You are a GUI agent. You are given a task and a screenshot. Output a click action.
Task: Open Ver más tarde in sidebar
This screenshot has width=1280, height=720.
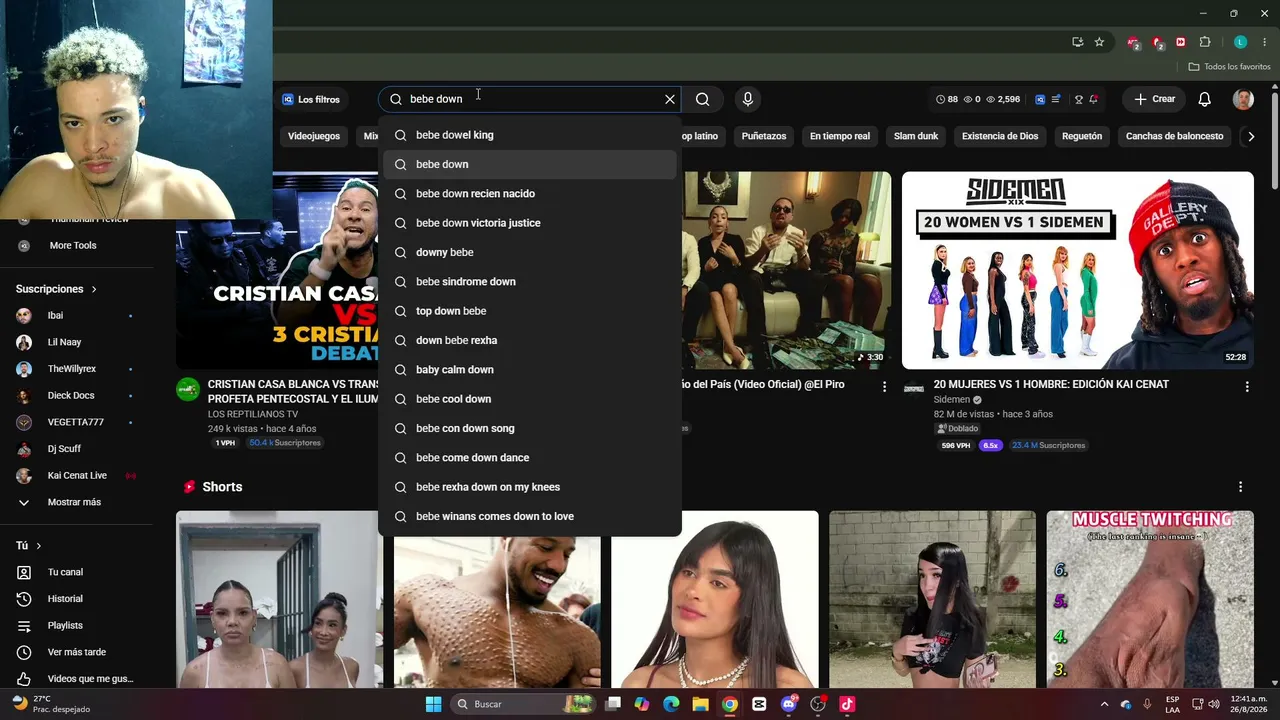pyautogui.click(x=76, y=652)
